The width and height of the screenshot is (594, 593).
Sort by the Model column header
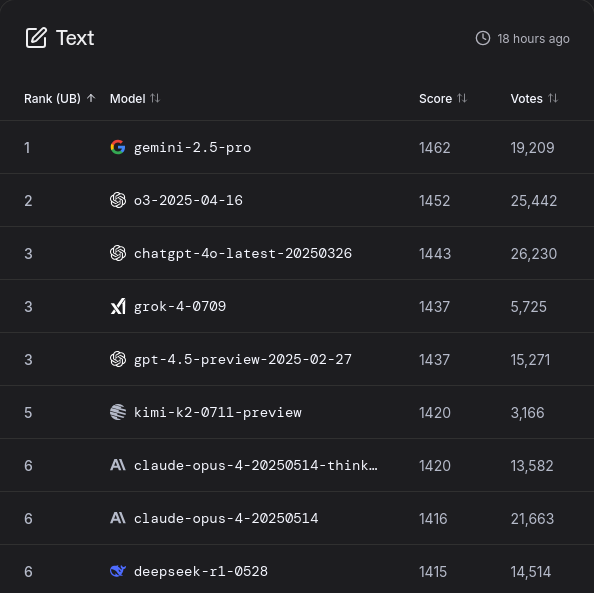(135, 99)
